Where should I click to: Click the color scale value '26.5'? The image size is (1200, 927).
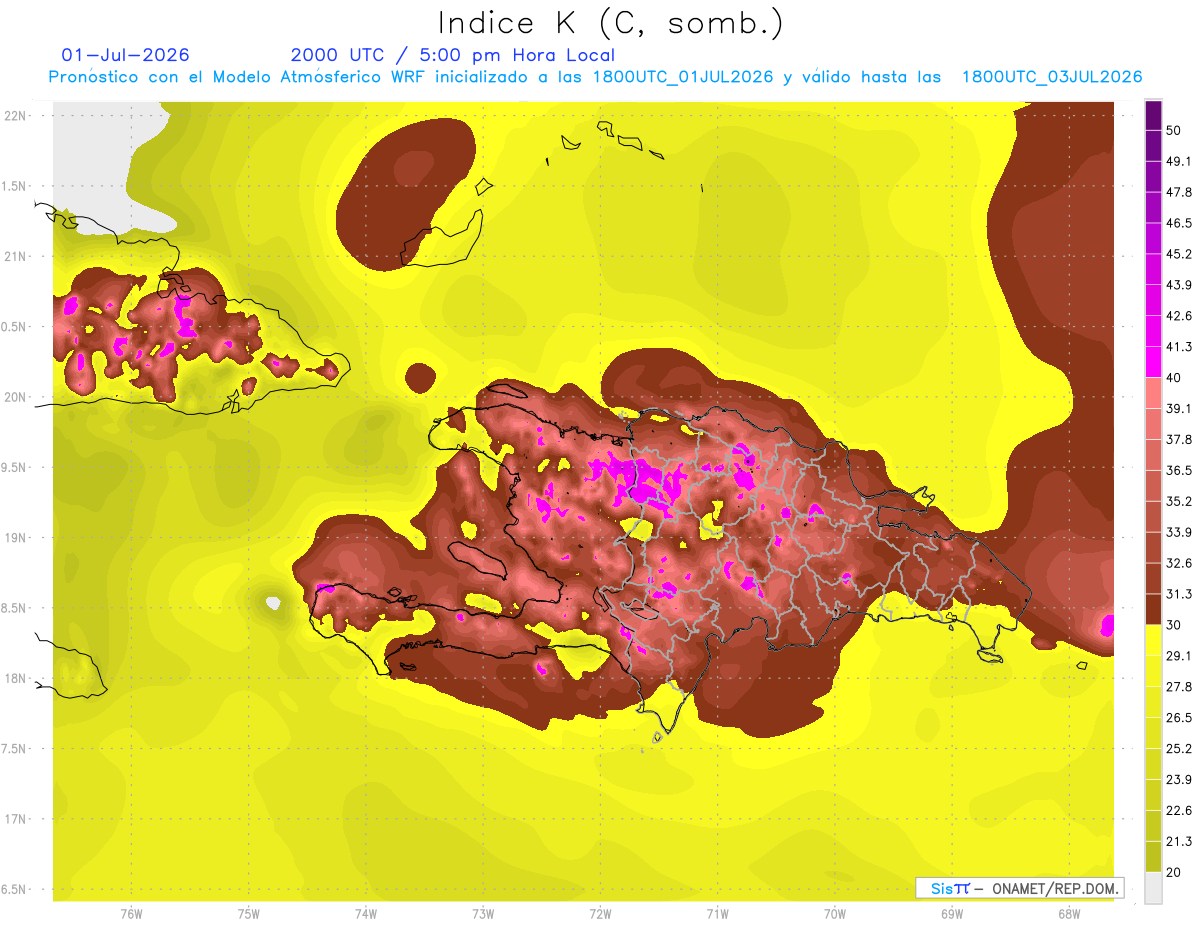point(1178,718)
